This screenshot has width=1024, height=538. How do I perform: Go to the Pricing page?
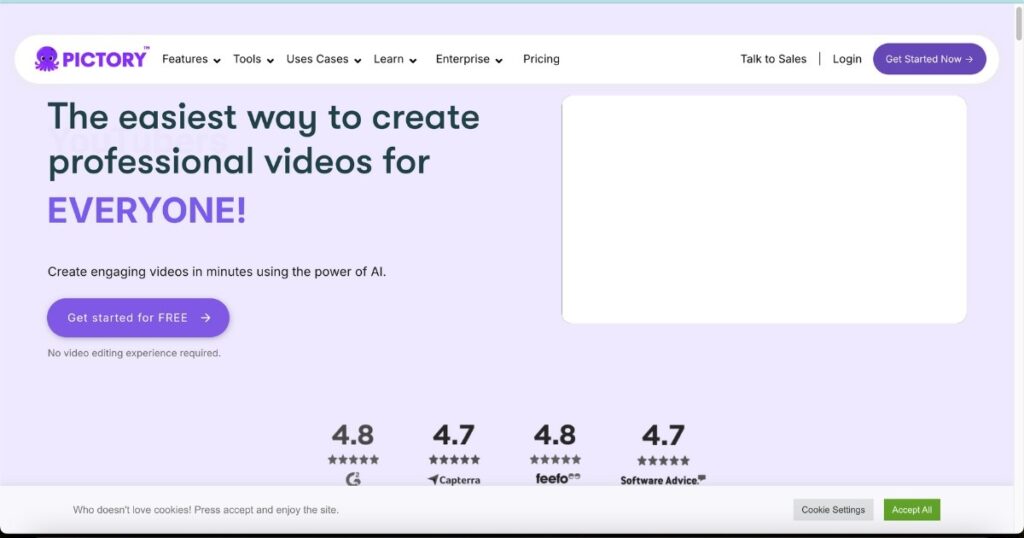coord(541,59)
